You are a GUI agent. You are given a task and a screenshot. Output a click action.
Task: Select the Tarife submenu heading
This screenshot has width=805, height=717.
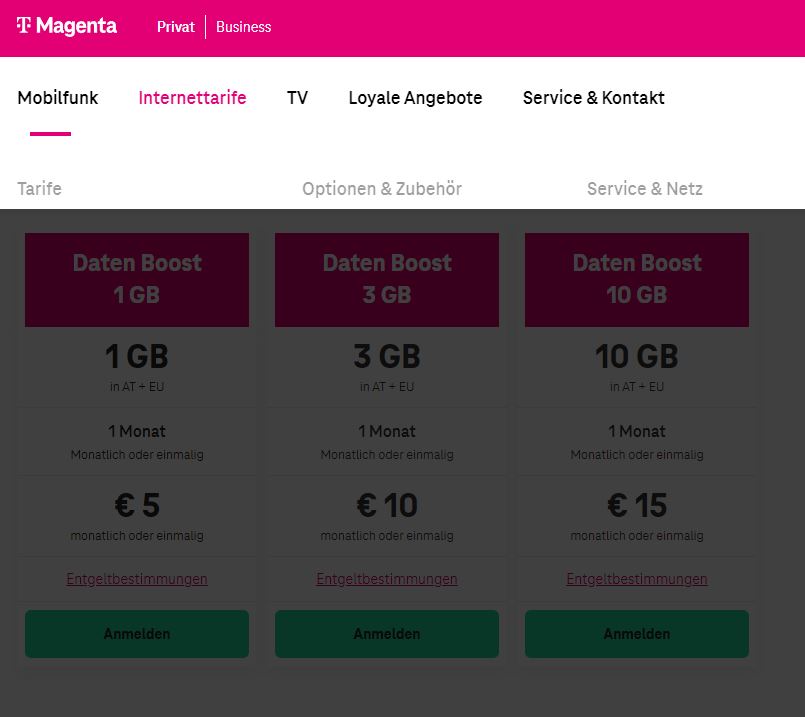click(40, 188)
